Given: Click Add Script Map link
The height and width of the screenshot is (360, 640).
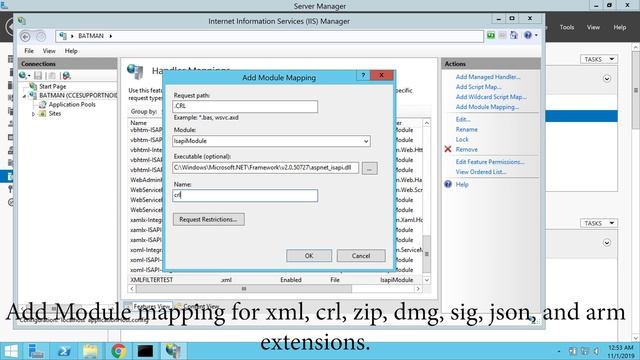Looking at the screenshot, I should (478, 87).
